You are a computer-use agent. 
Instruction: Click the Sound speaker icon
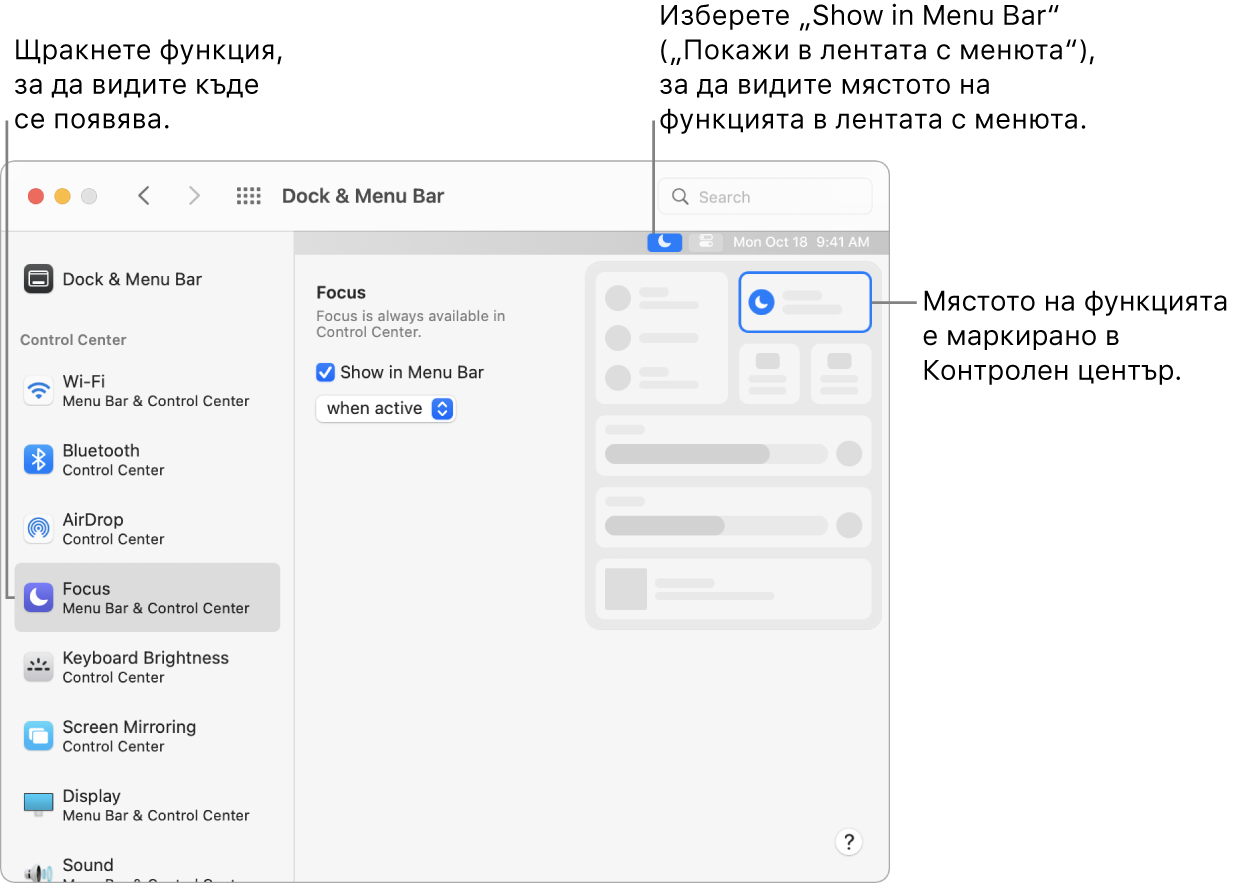point(38,872)
